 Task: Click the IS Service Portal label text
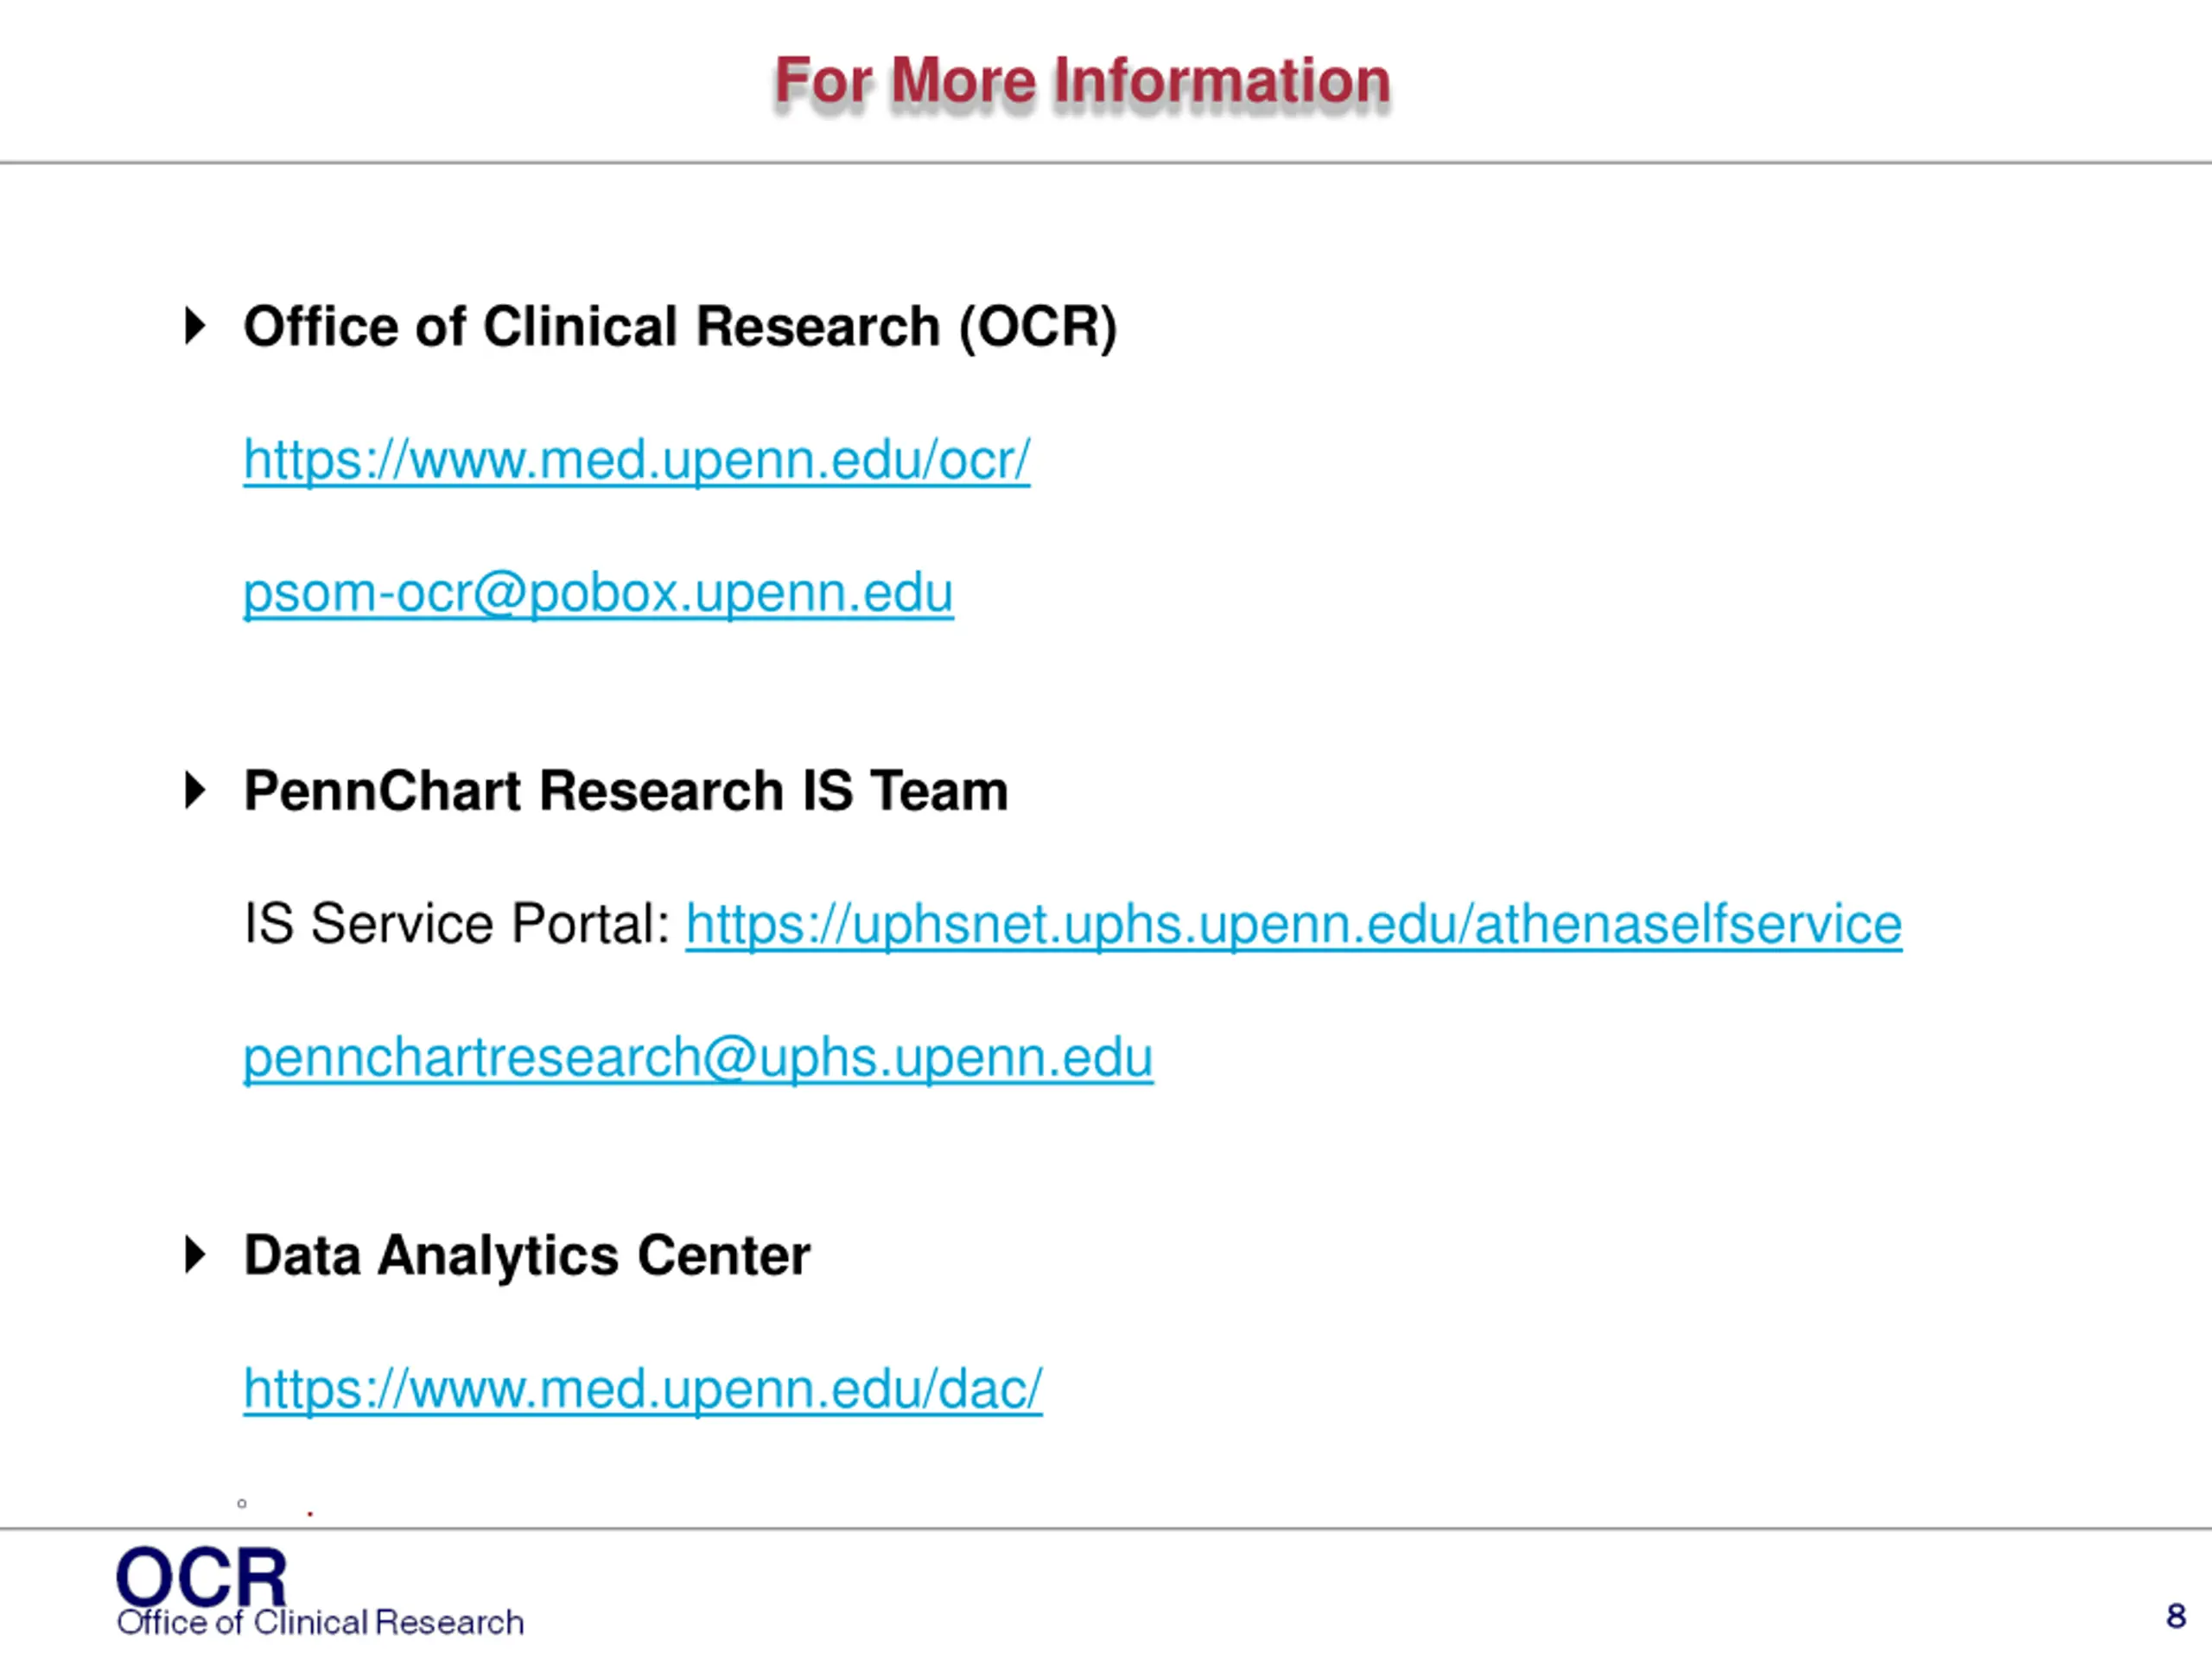(x=457, y=923)
